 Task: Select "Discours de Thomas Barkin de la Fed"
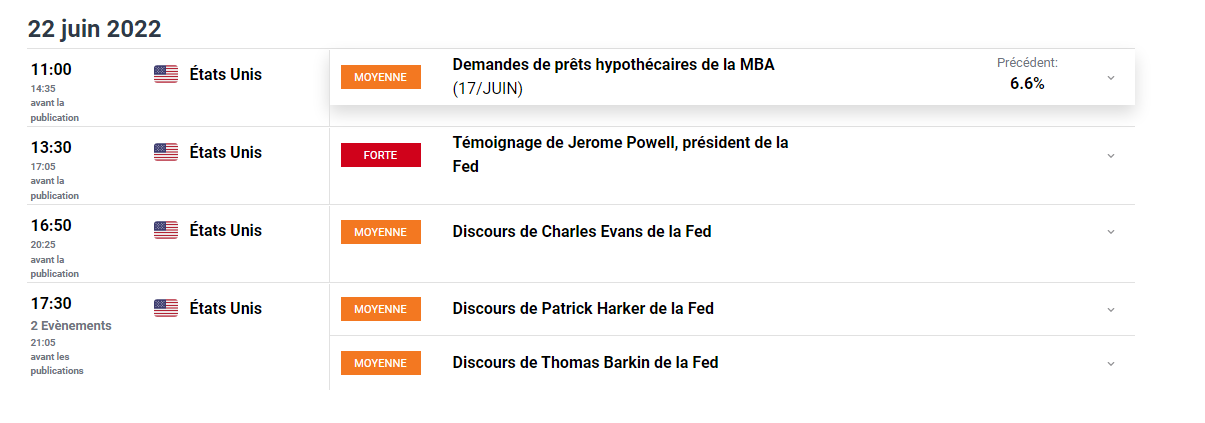[585, 362]
